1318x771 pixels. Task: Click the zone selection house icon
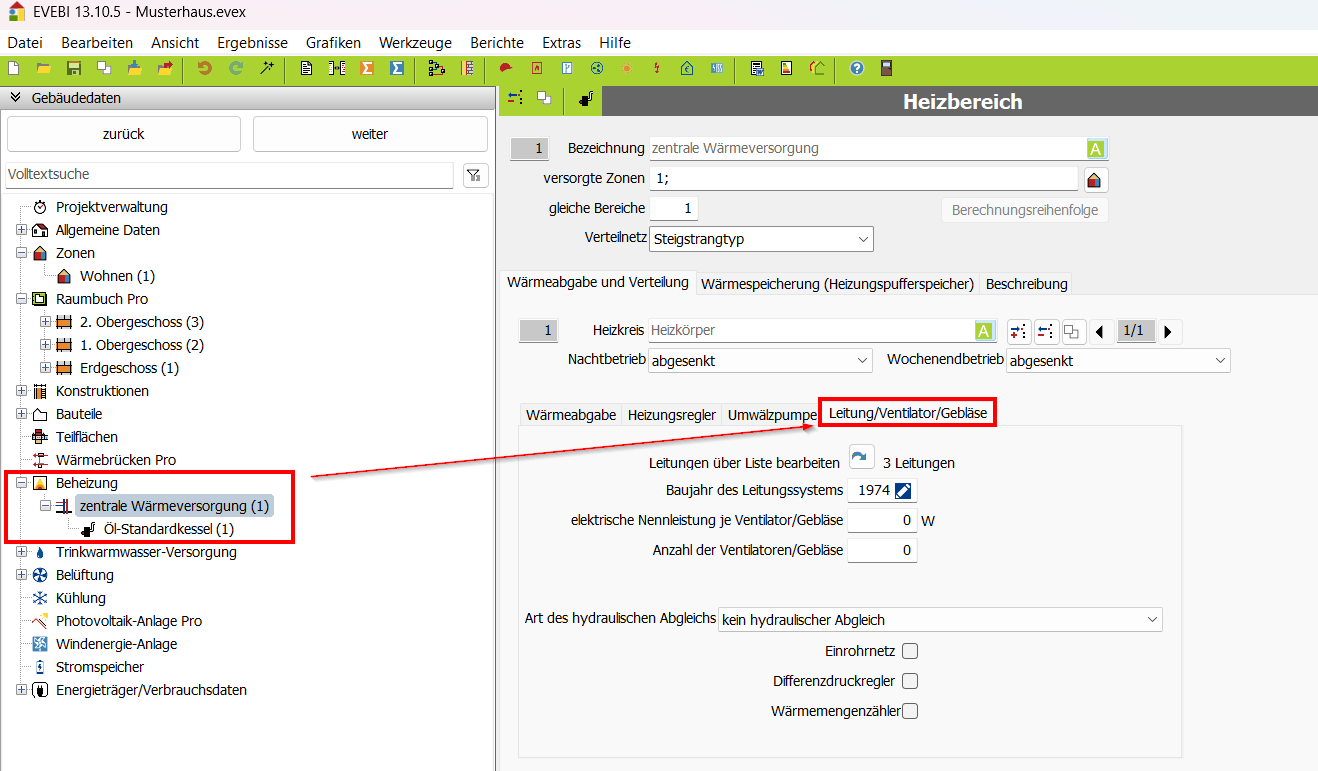[1095, 180]
